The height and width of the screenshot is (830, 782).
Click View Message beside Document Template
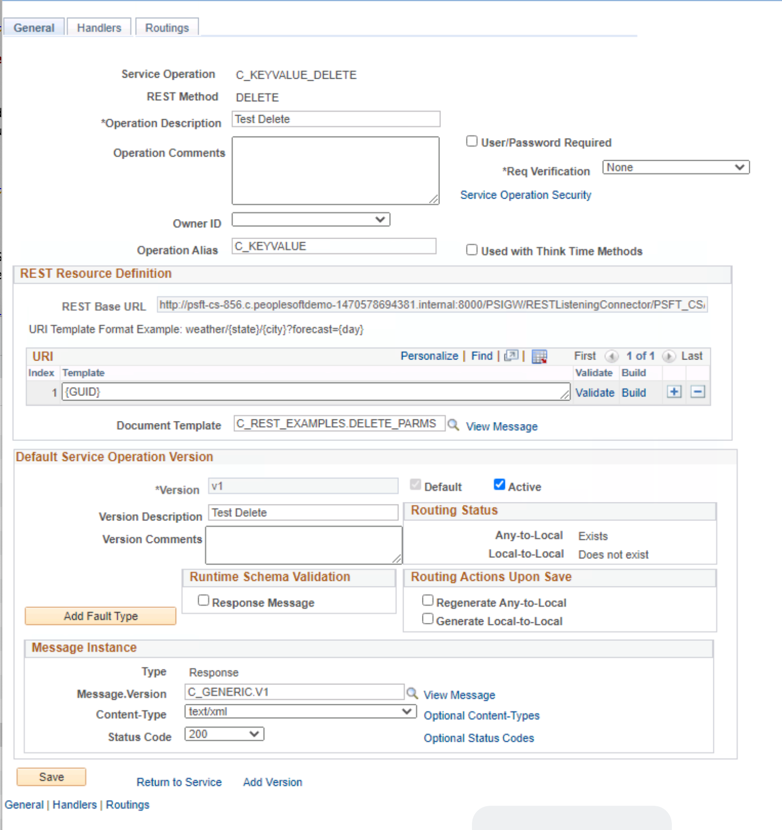pos(501,426)
